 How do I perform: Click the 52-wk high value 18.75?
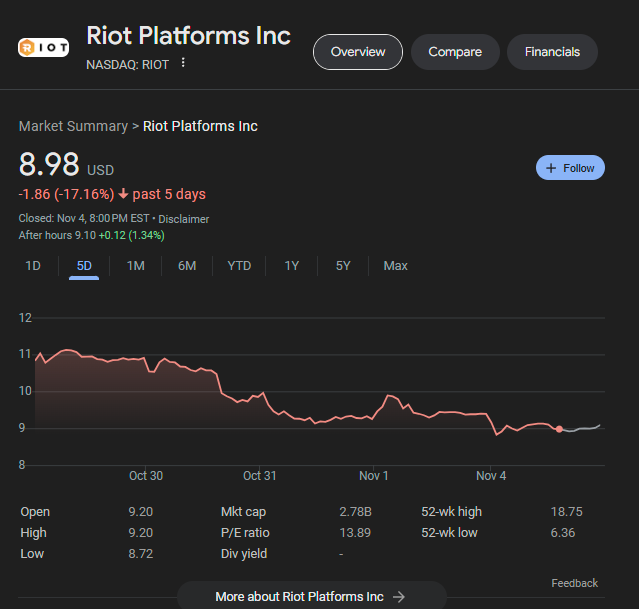566,512
